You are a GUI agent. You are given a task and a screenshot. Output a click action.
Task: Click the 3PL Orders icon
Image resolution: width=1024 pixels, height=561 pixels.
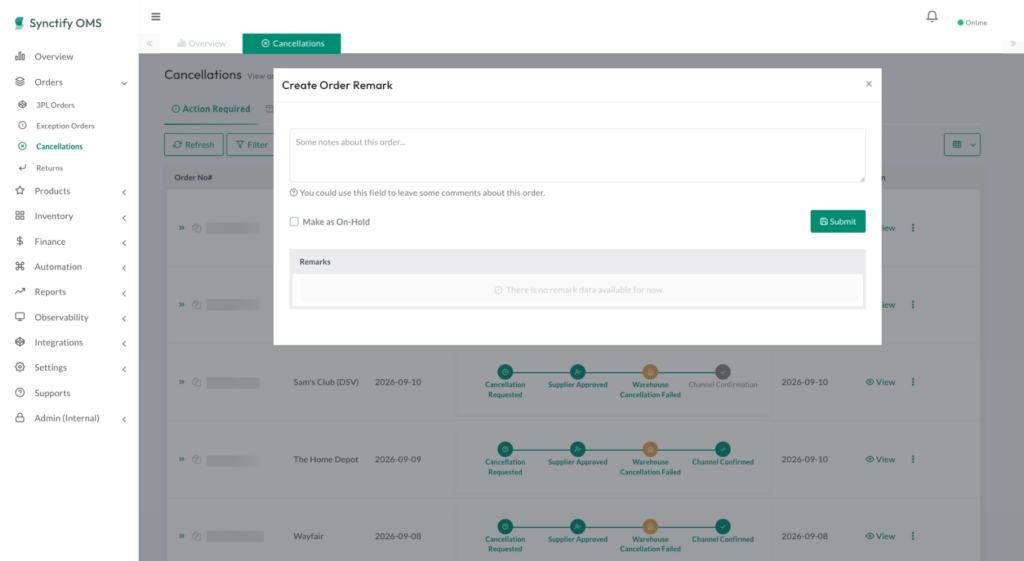(x=22, y=104)
